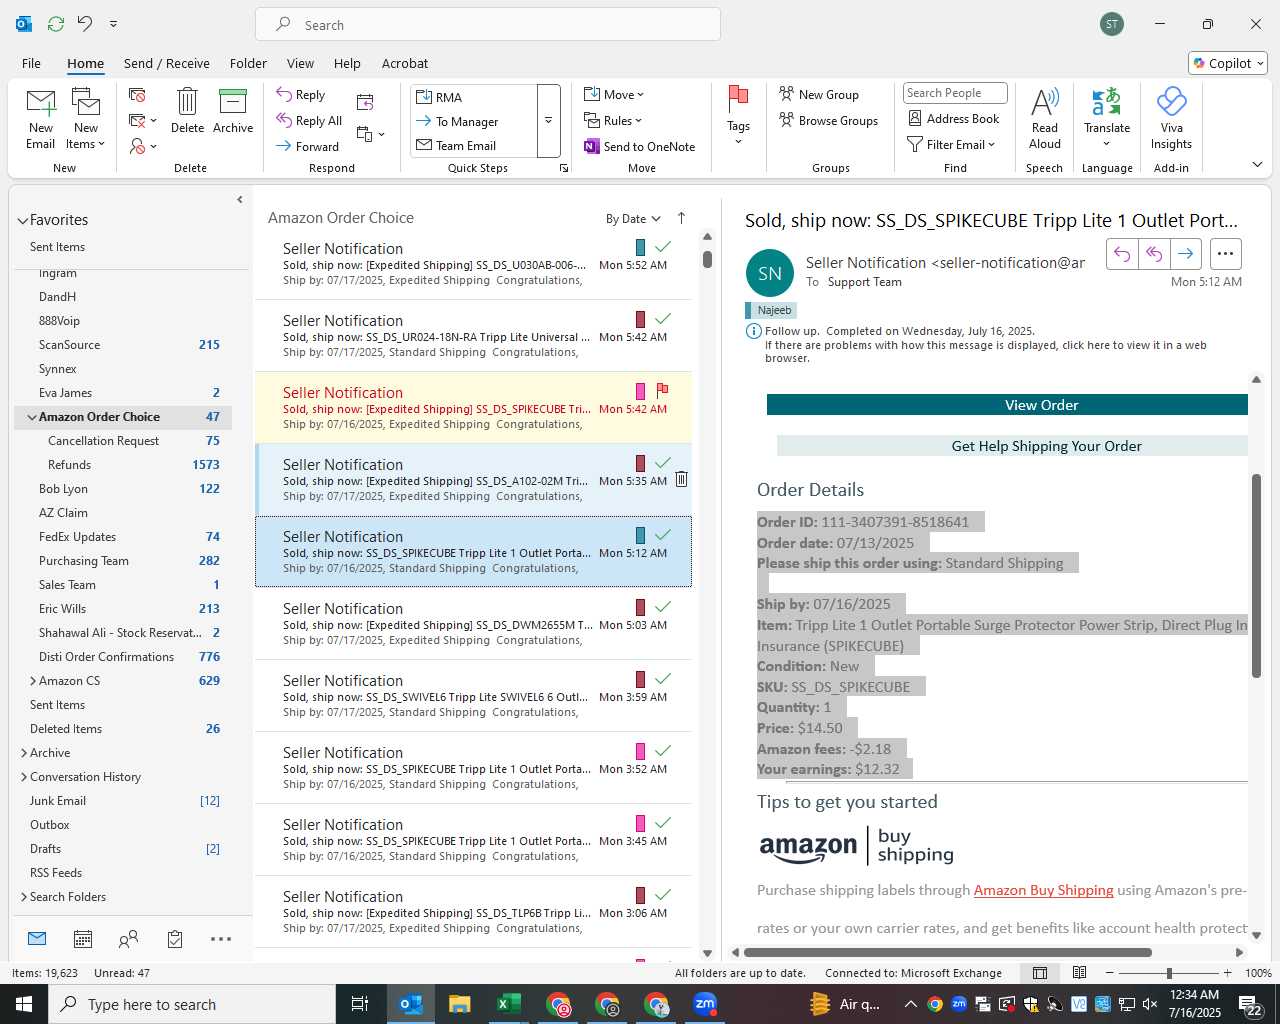Click the Undo icon in title bar
The width and height of the screenshot is (1280, 1024).
[85, 23]
